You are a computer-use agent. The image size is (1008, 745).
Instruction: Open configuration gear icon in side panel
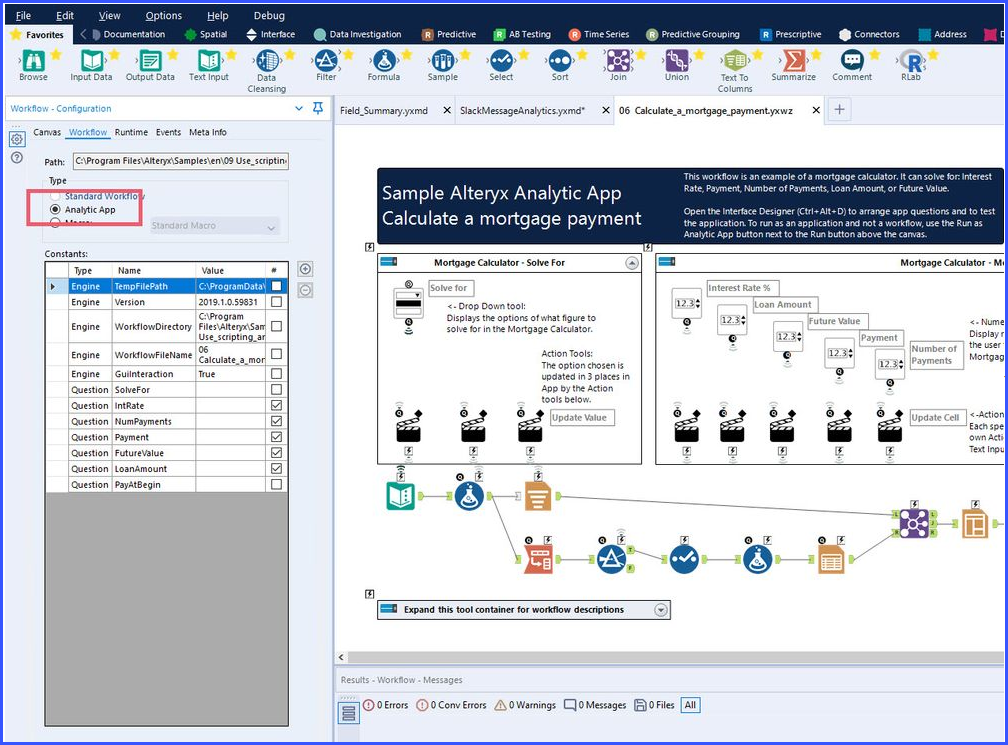point(17,139)
